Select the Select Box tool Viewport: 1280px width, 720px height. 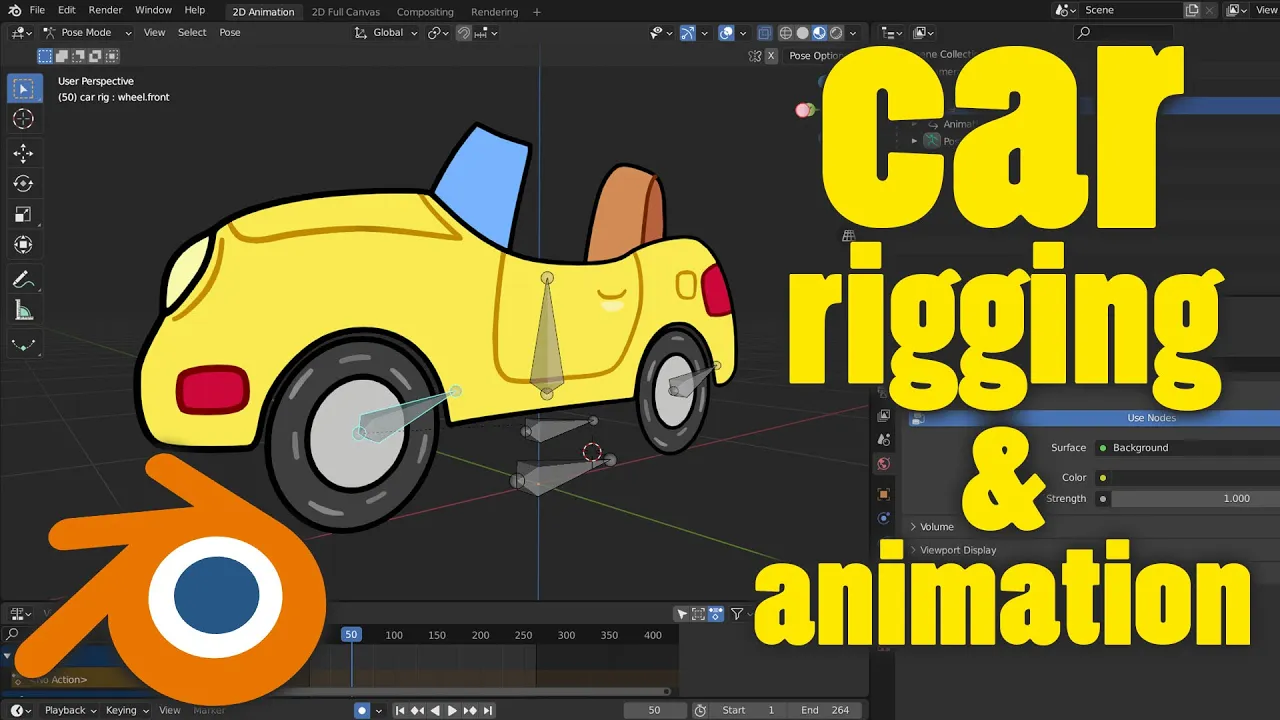(x=23, y=88)
